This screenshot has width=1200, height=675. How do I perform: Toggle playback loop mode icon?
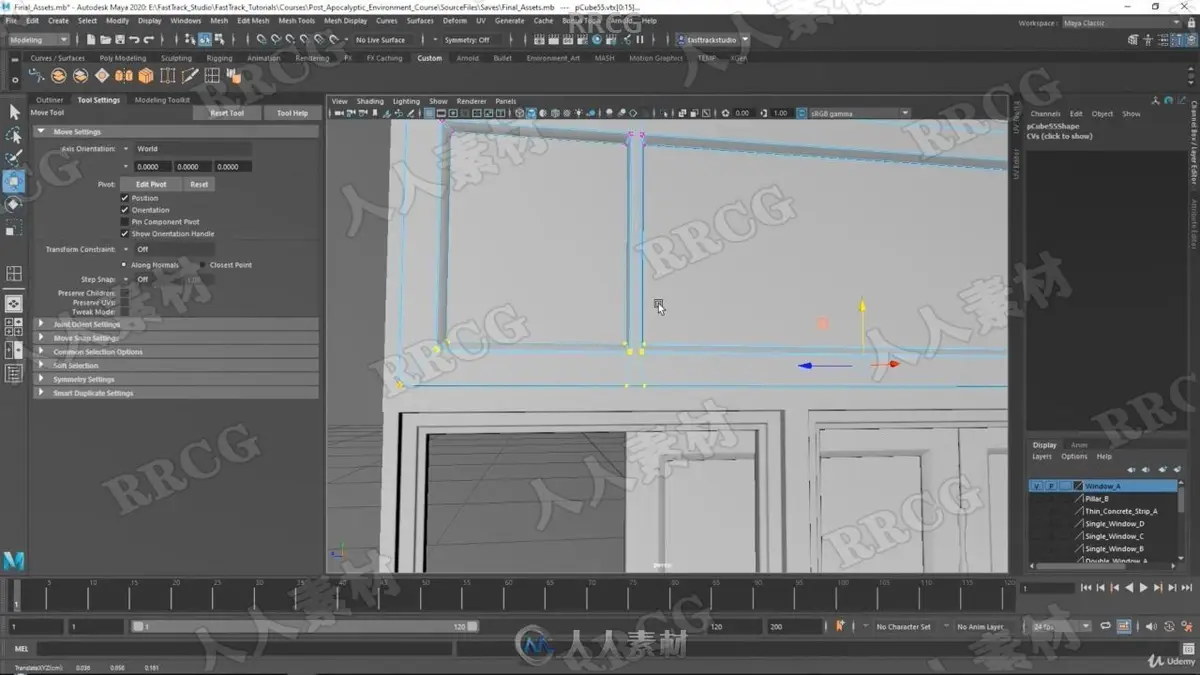pos(1106,626)
